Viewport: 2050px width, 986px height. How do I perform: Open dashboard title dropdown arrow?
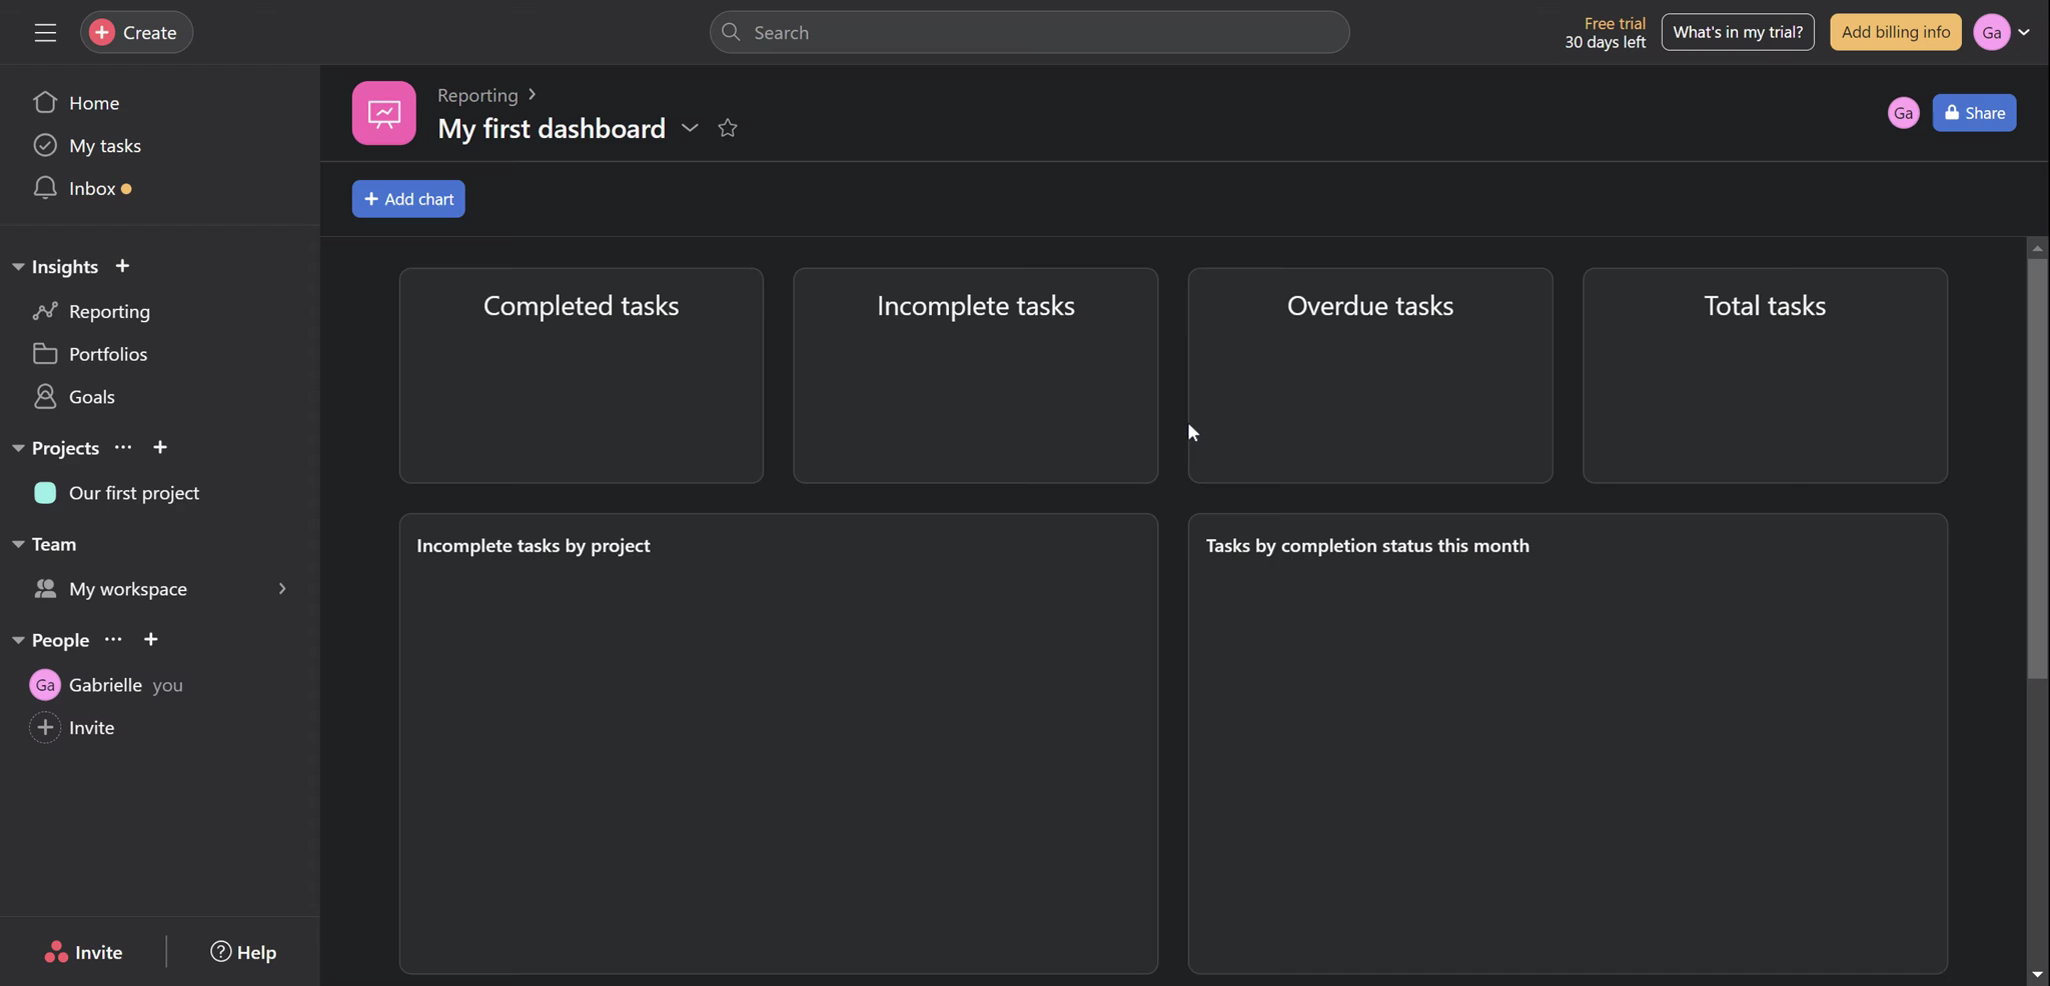click(x=690, y=128)
